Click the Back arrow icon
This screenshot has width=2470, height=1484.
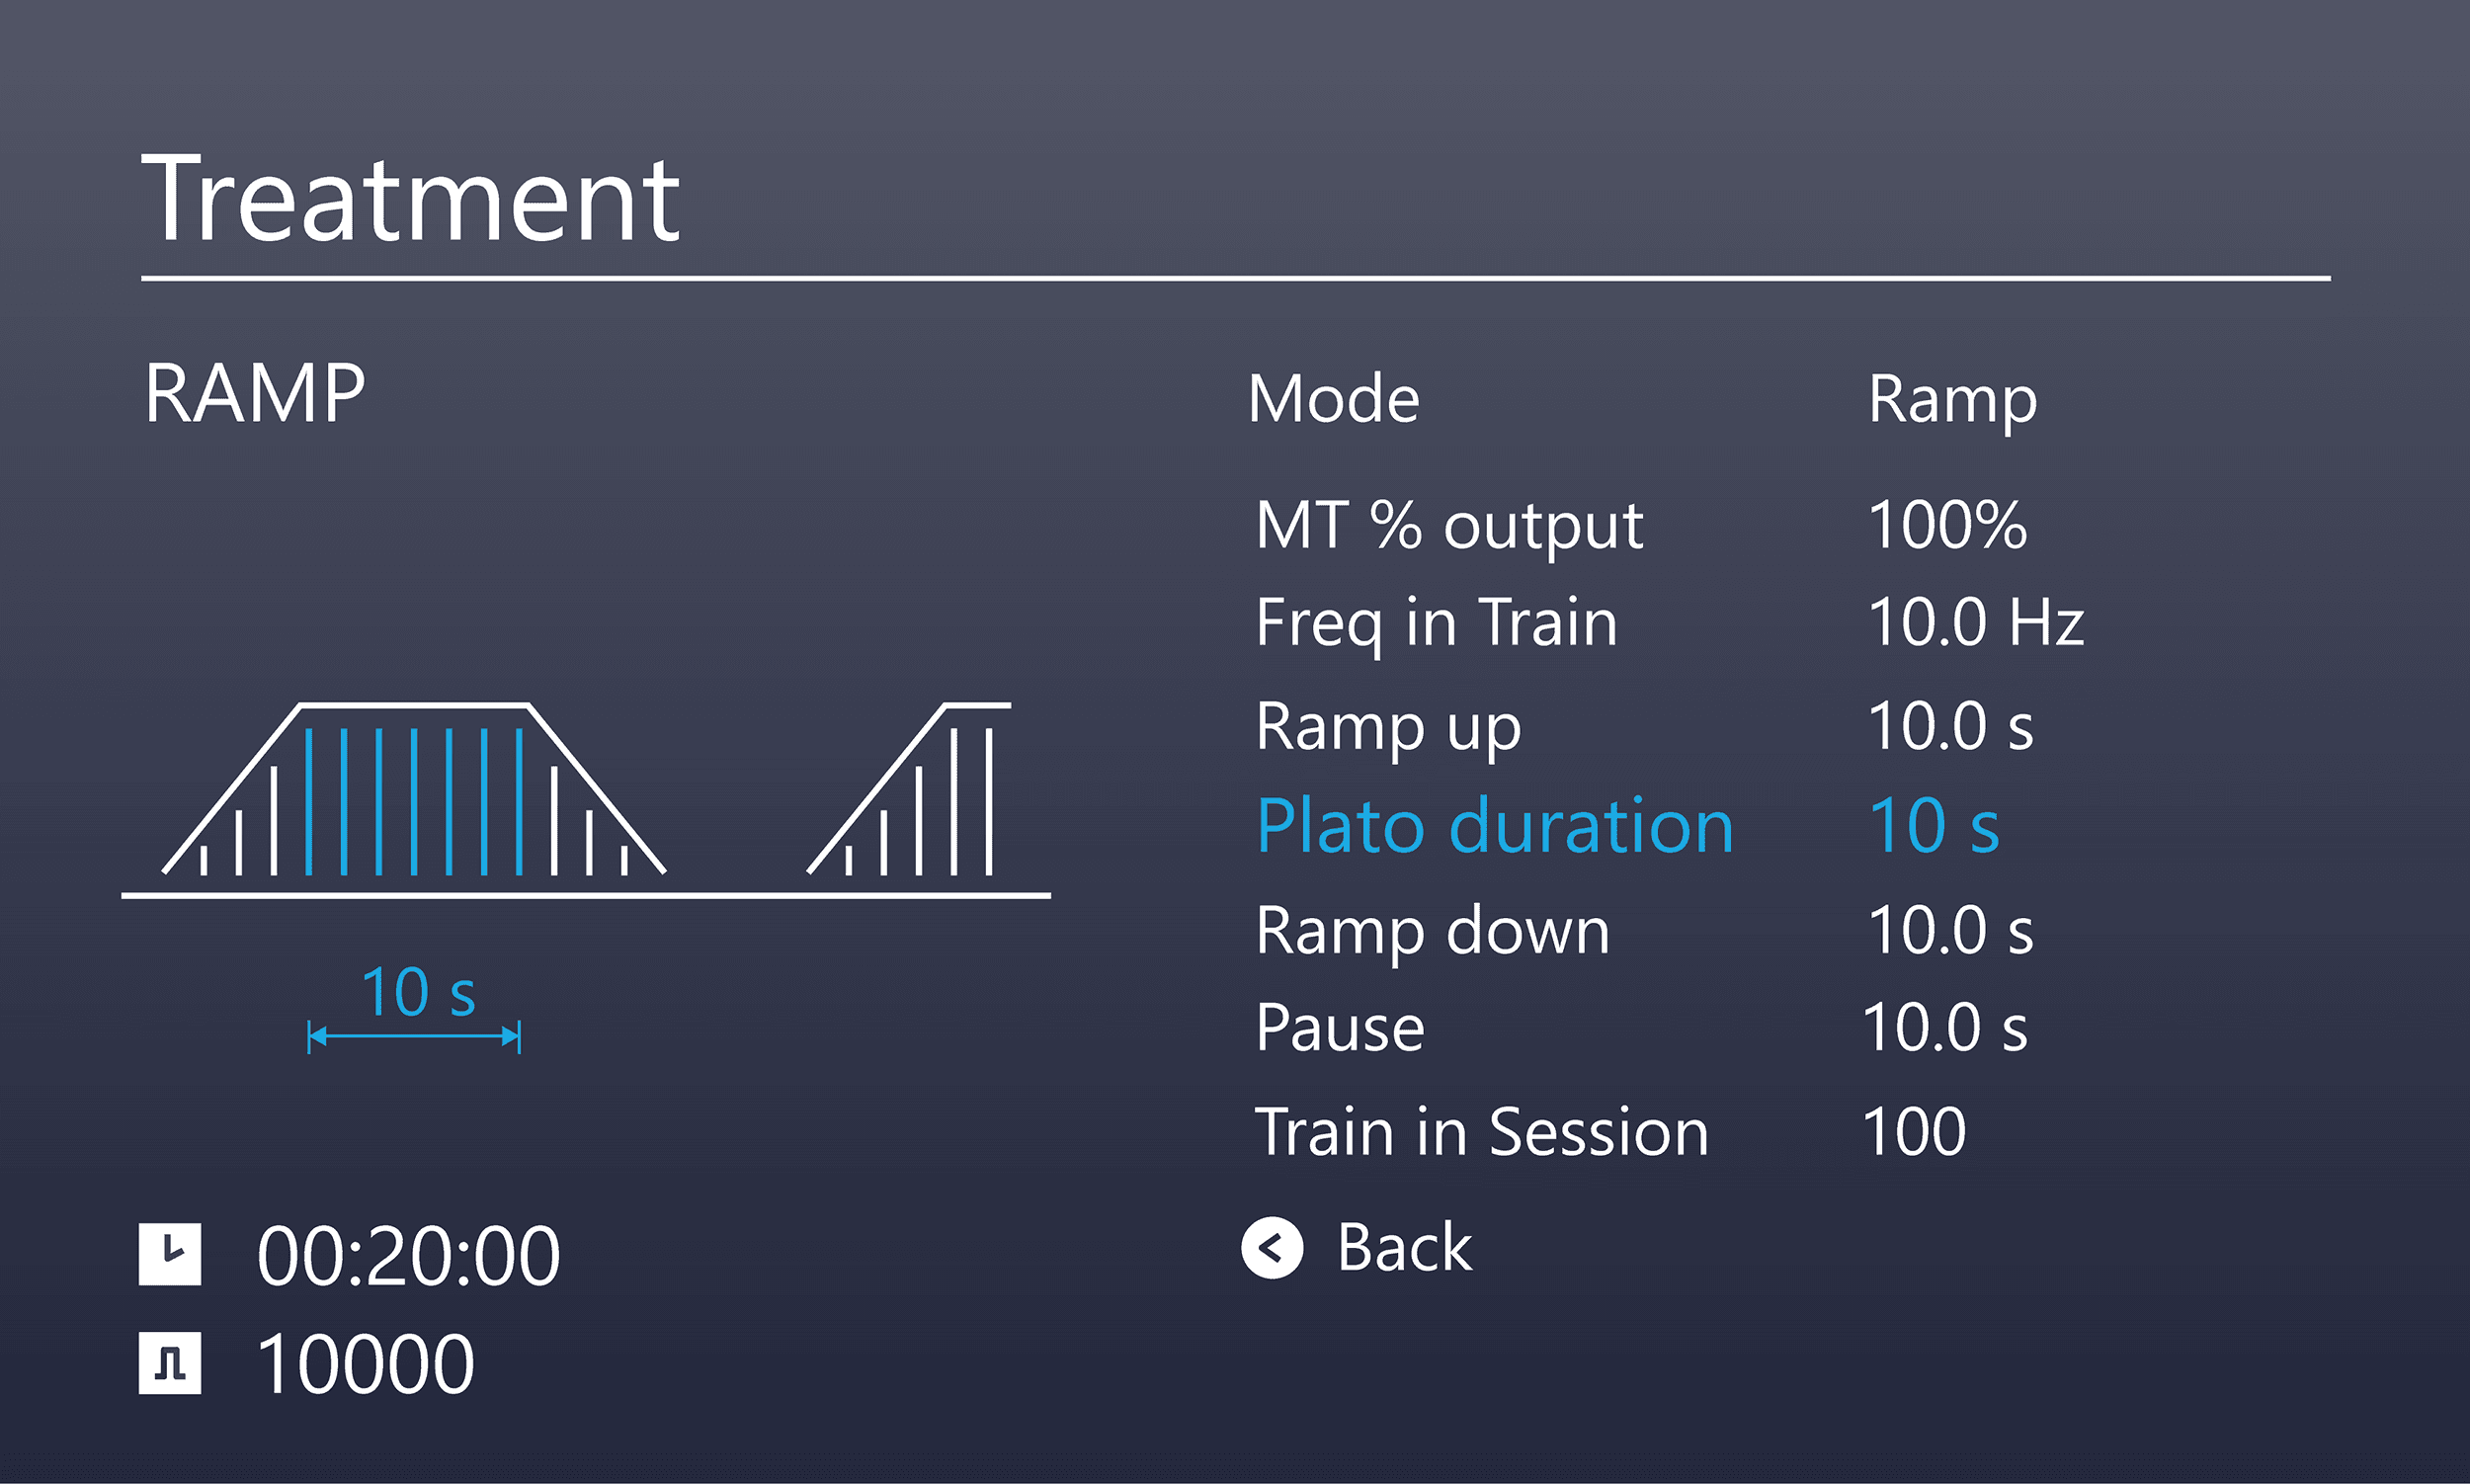pyautogui.click(x=1272, y=1248)
